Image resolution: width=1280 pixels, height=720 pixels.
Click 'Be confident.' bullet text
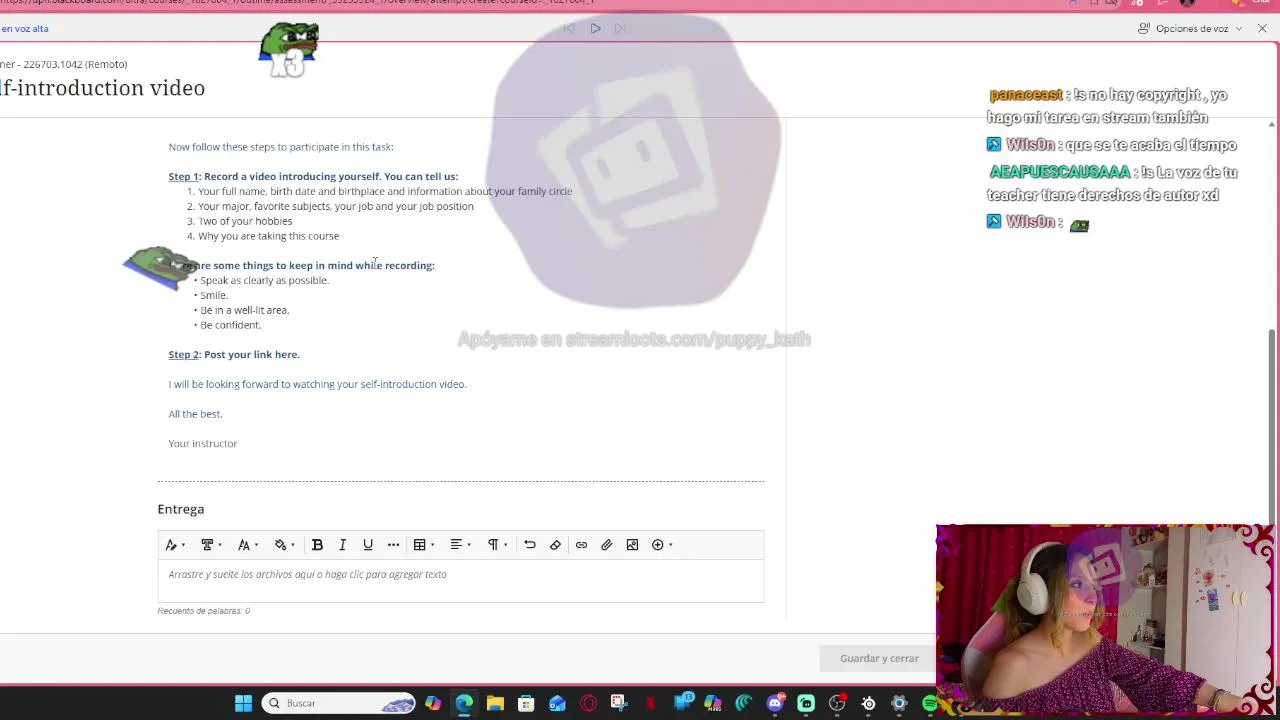coord(230,325)
